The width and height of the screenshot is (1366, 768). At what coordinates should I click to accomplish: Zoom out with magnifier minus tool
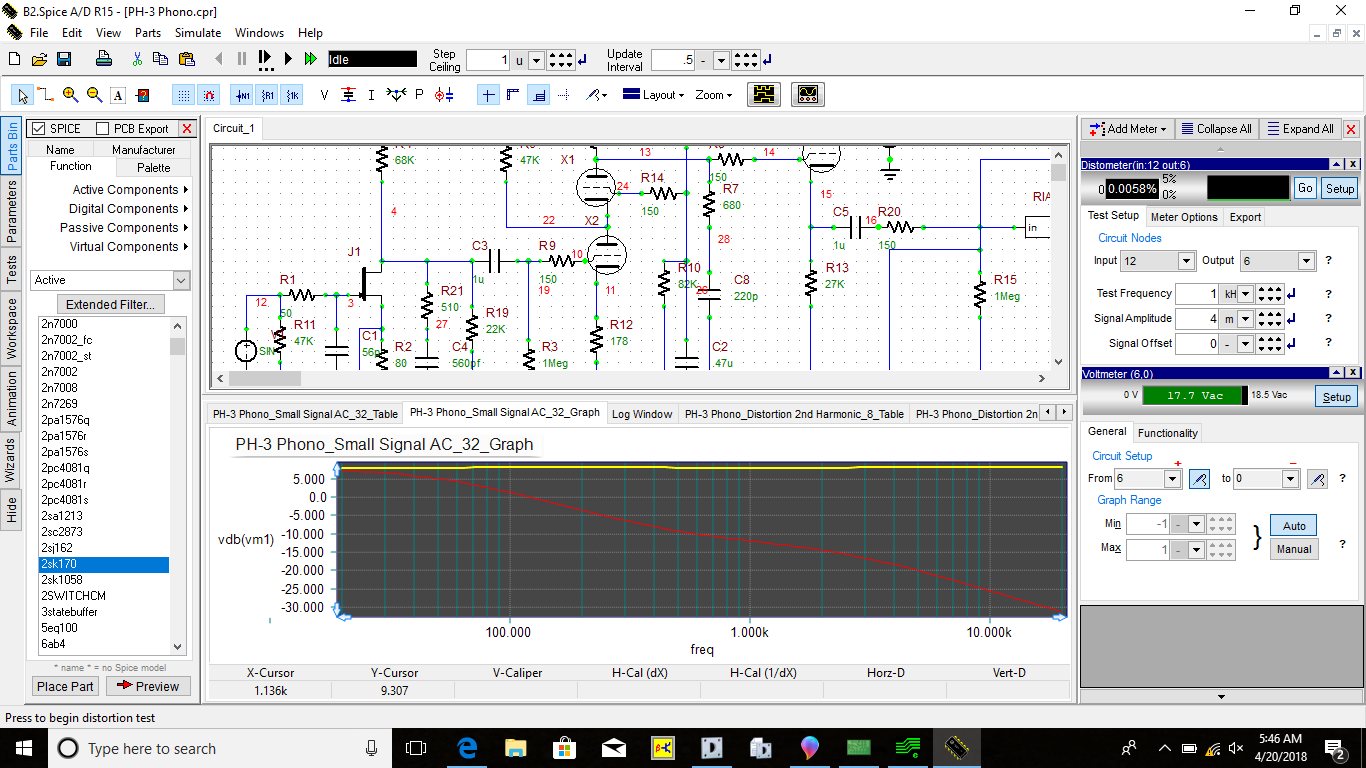94,95
